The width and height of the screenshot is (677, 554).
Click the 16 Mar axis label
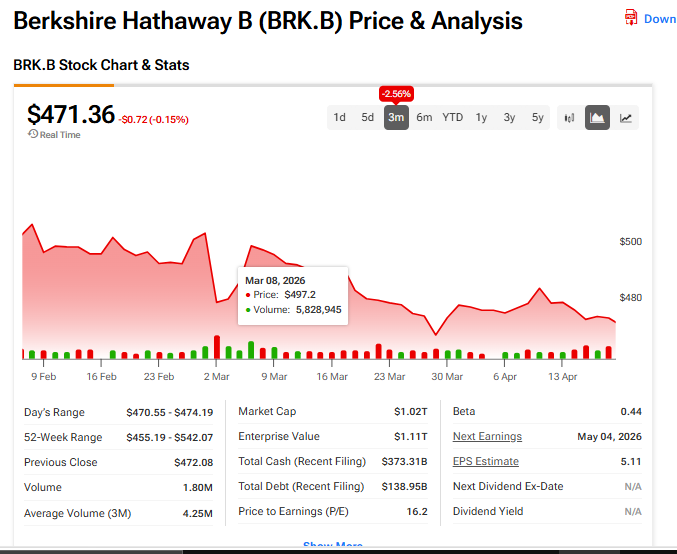(x=332, y=377)
